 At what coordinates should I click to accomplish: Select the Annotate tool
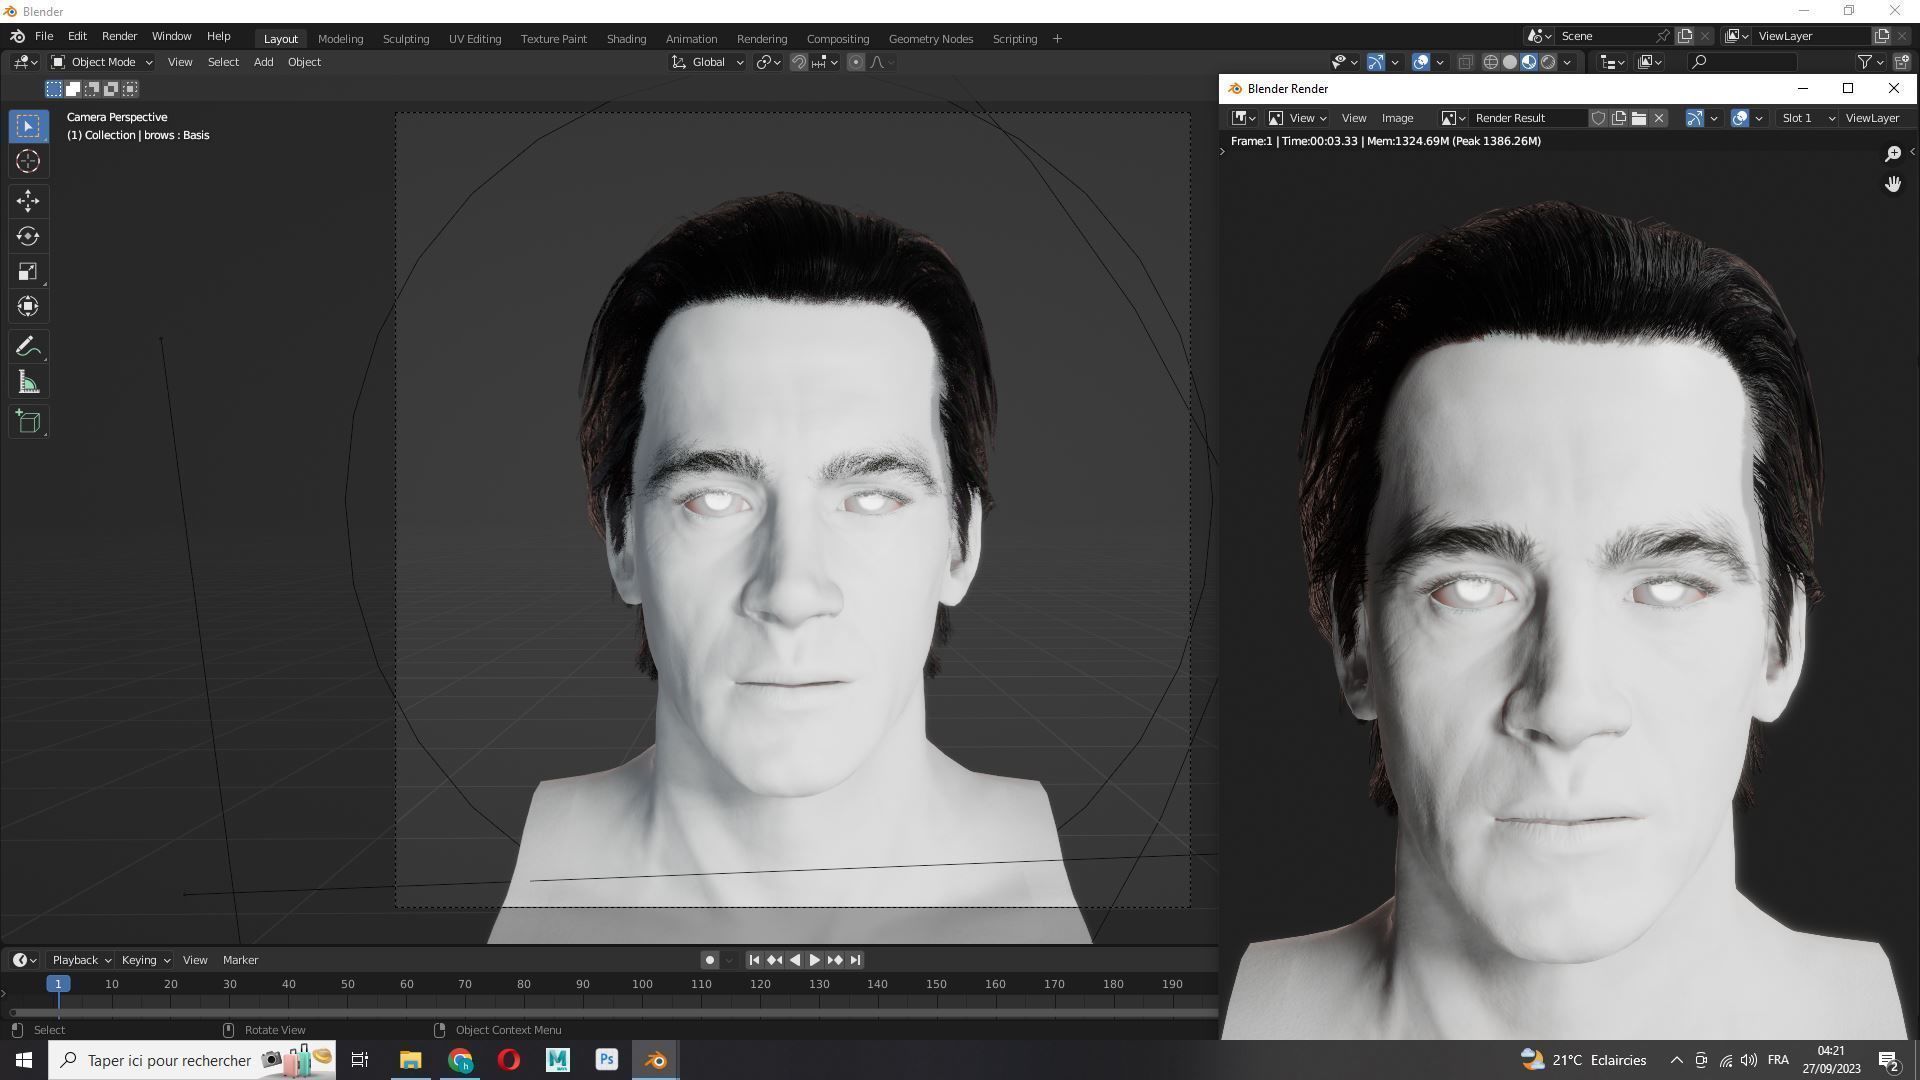pos(28,347)
